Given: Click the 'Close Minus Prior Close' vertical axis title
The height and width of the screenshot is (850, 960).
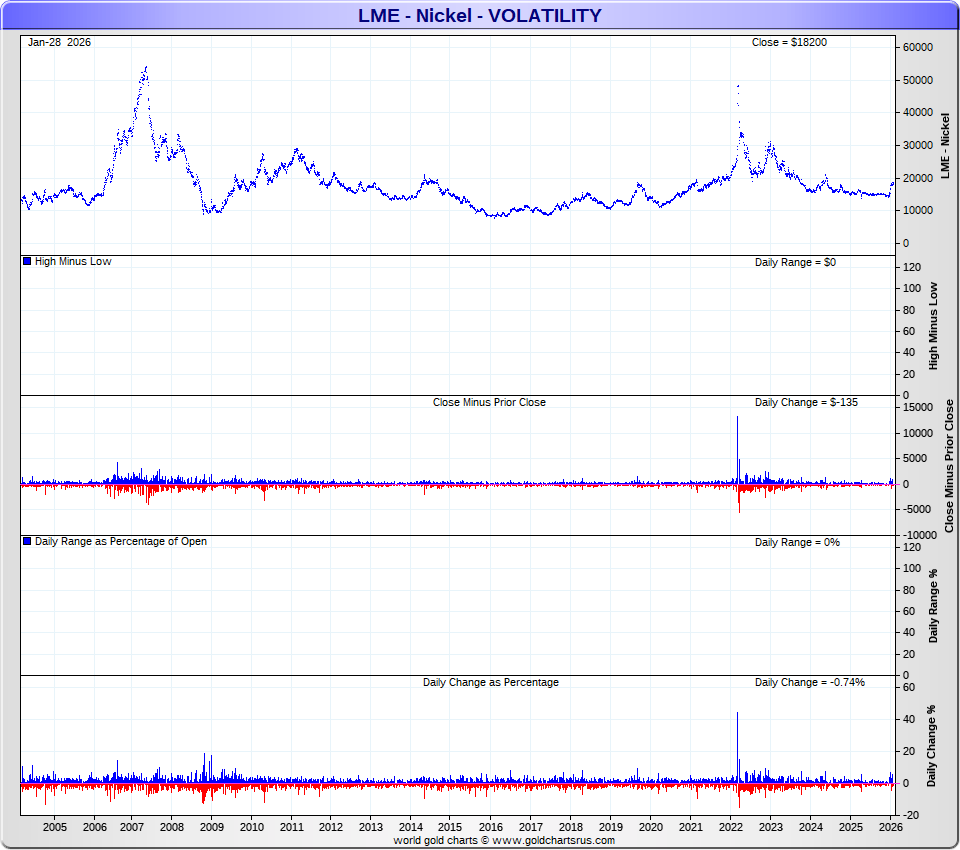Looking at the screenshot, I should pyautogui.click(x=950, y=466).
